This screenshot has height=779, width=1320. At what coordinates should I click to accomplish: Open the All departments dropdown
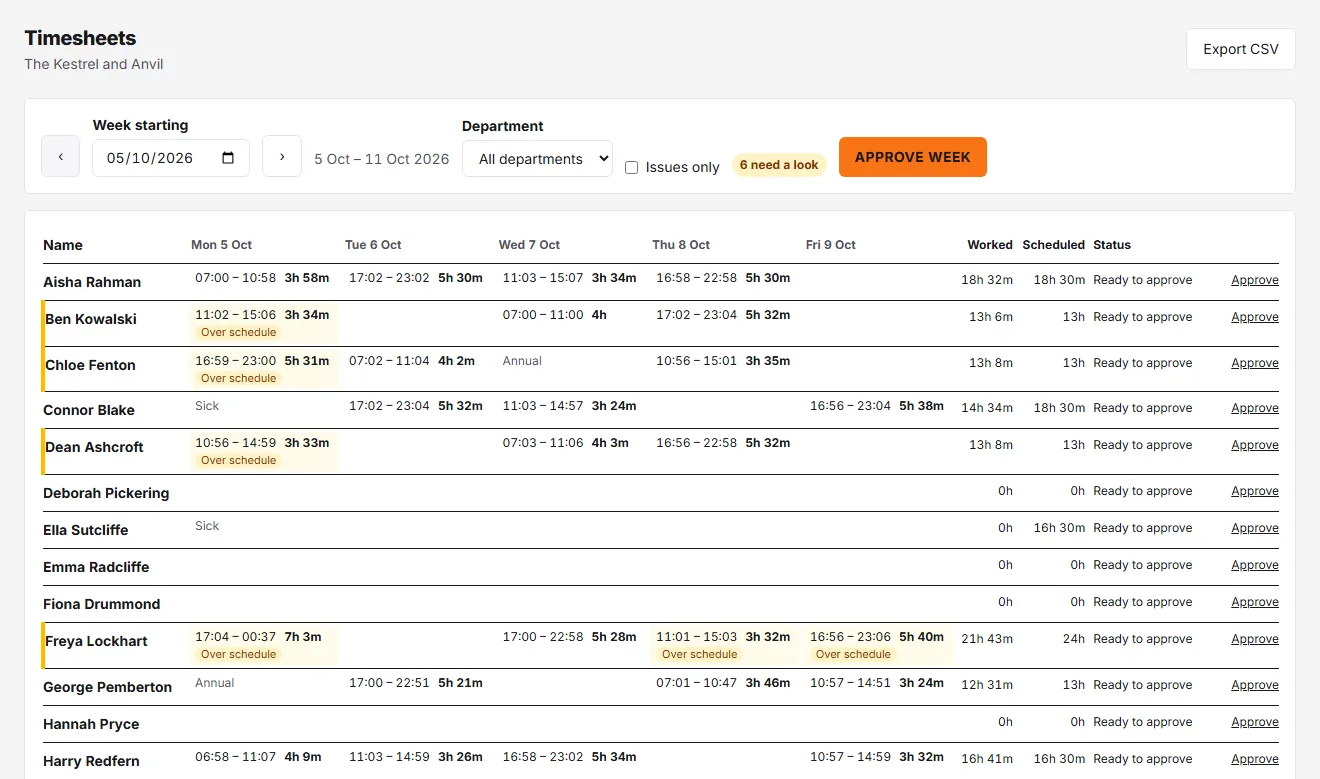pyautogui.click(x=537, y=159)
